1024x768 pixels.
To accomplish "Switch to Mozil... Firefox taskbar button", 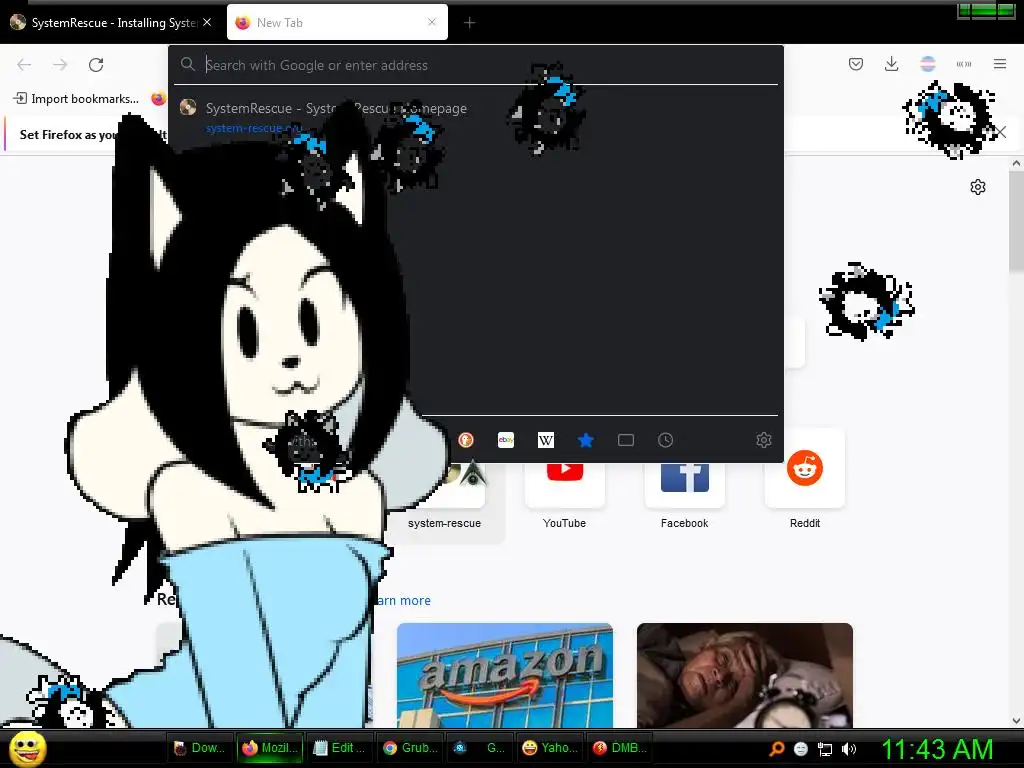I will [x=269, y=748].
